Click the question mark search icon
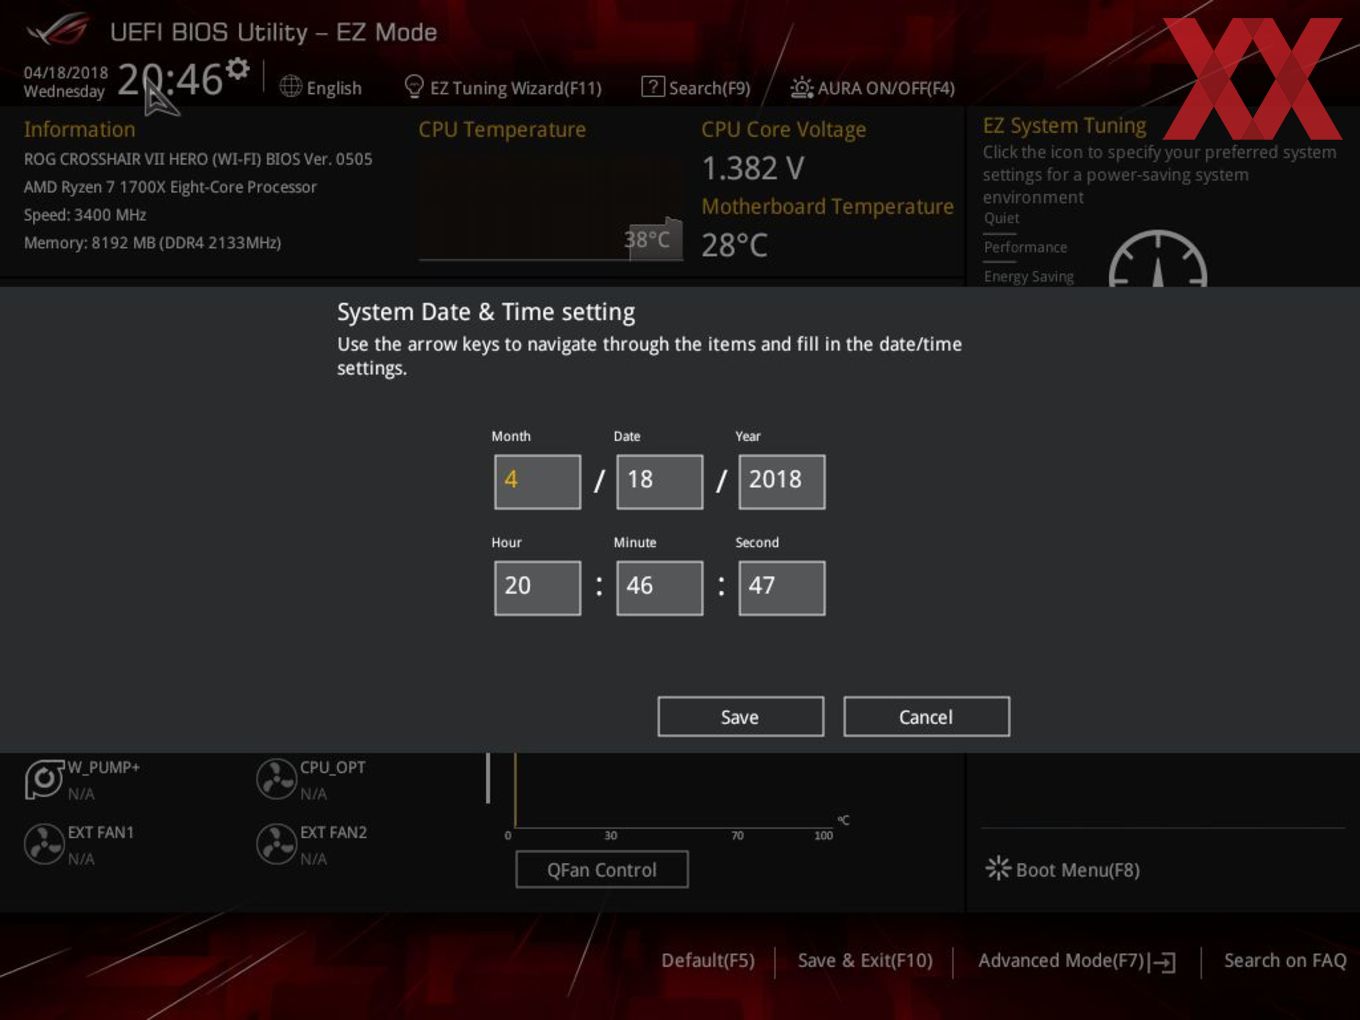Screen dimensions: 1360x1020 (652, 87)
